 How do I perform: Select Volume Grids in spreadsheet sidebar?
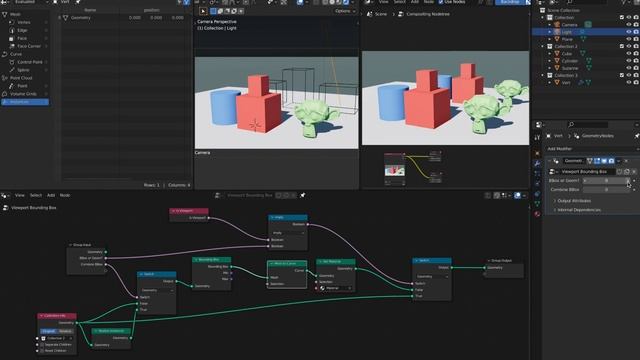click(x=23, y=94)
